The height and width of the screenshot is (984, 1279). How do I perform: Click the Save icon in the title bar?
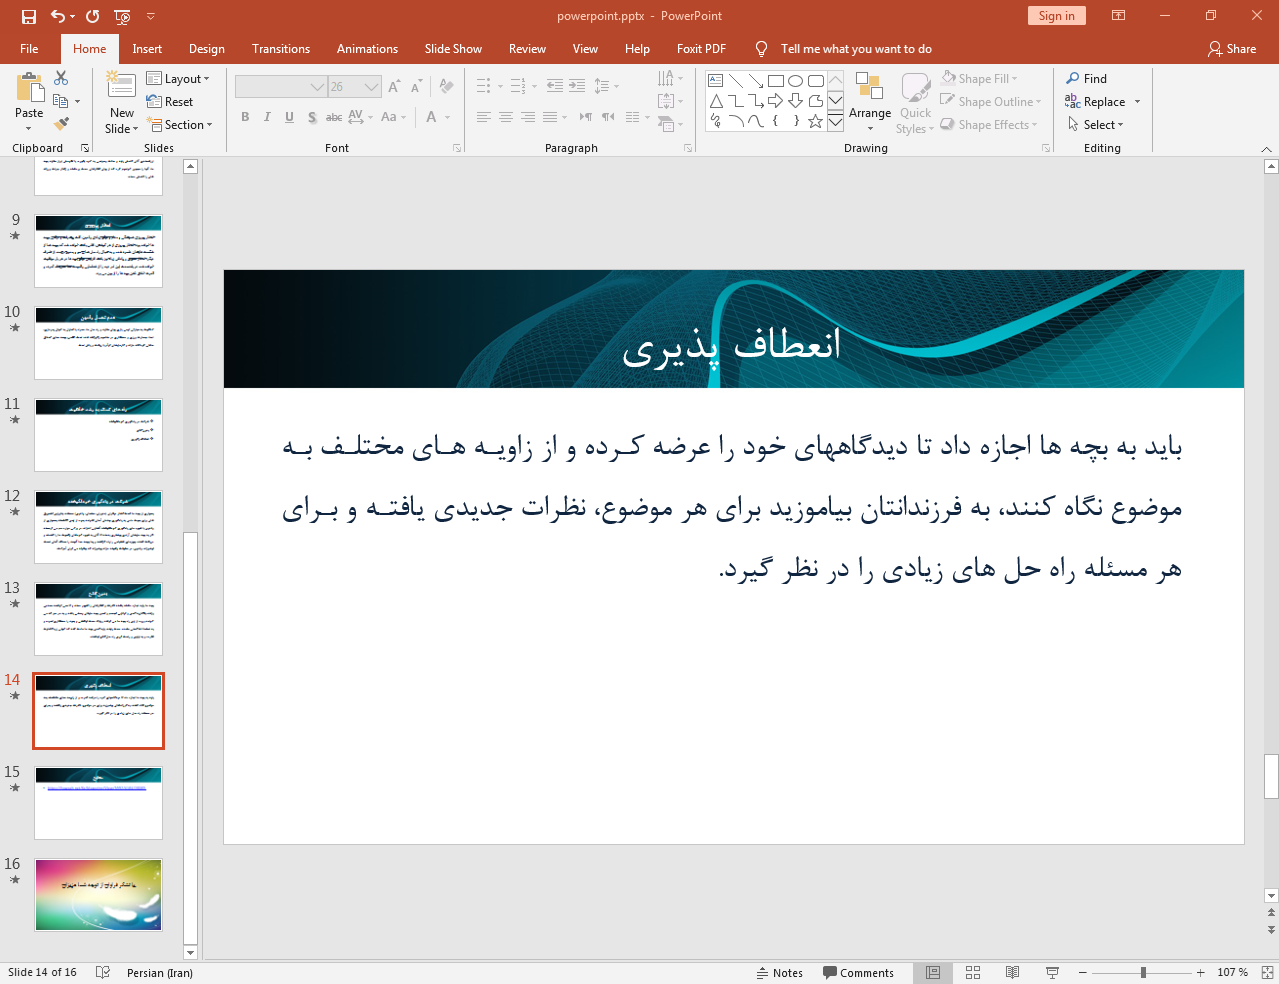[28, 16]
